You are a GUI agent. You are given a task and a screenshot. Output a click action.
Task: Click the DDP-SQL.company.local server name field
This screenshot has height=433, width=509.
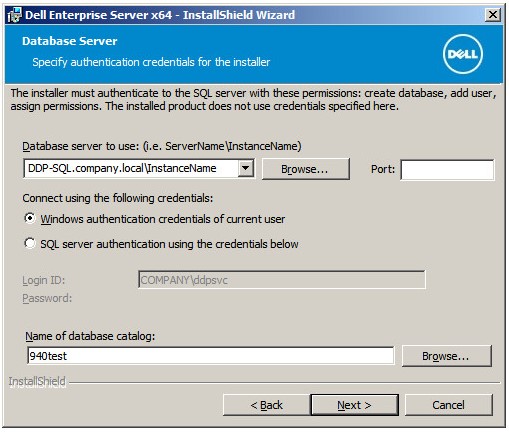tap(131, 168)
